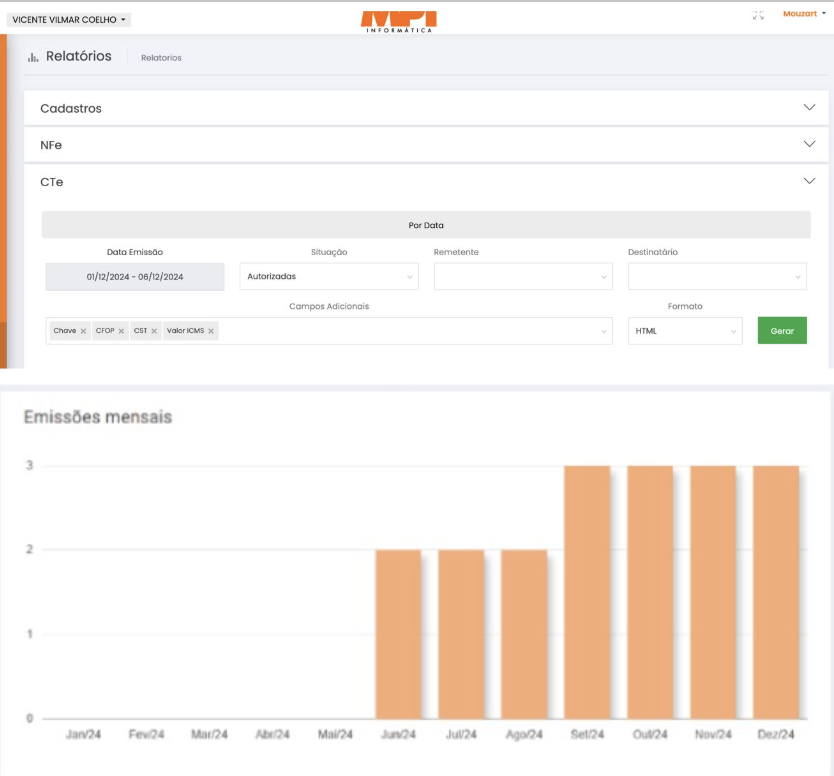Click the green Gerar button
Viewport: 834px width, 776px height.
click(782, 331)
